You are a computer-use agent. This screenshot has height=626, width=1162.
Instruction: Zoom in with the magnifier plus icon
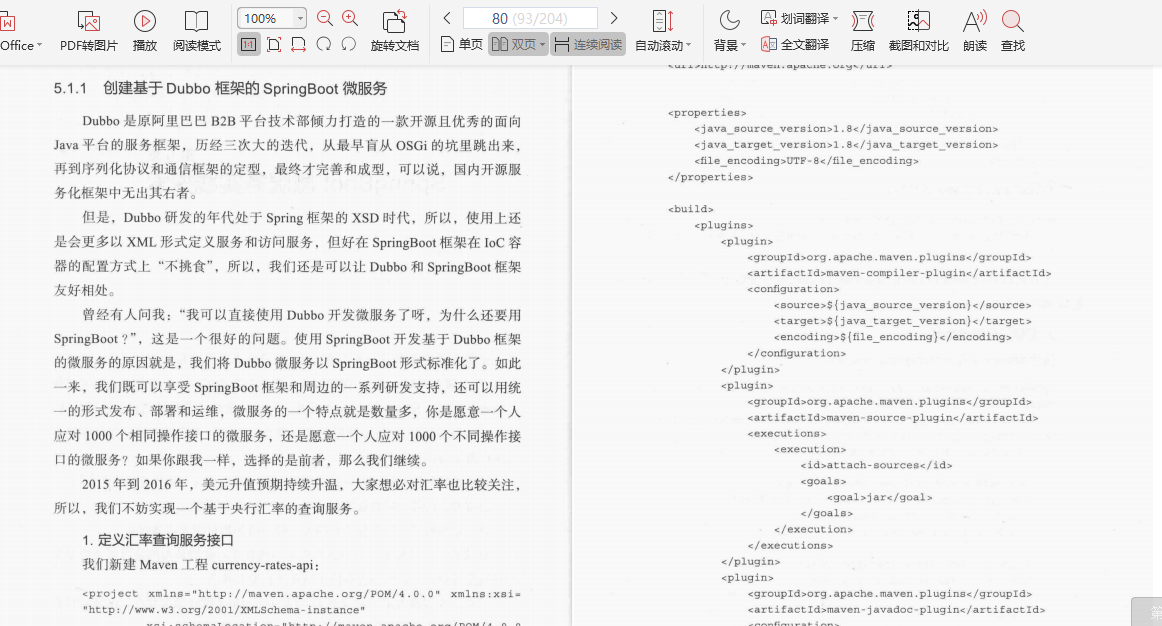pyautogui.click(x=349, y=17)
